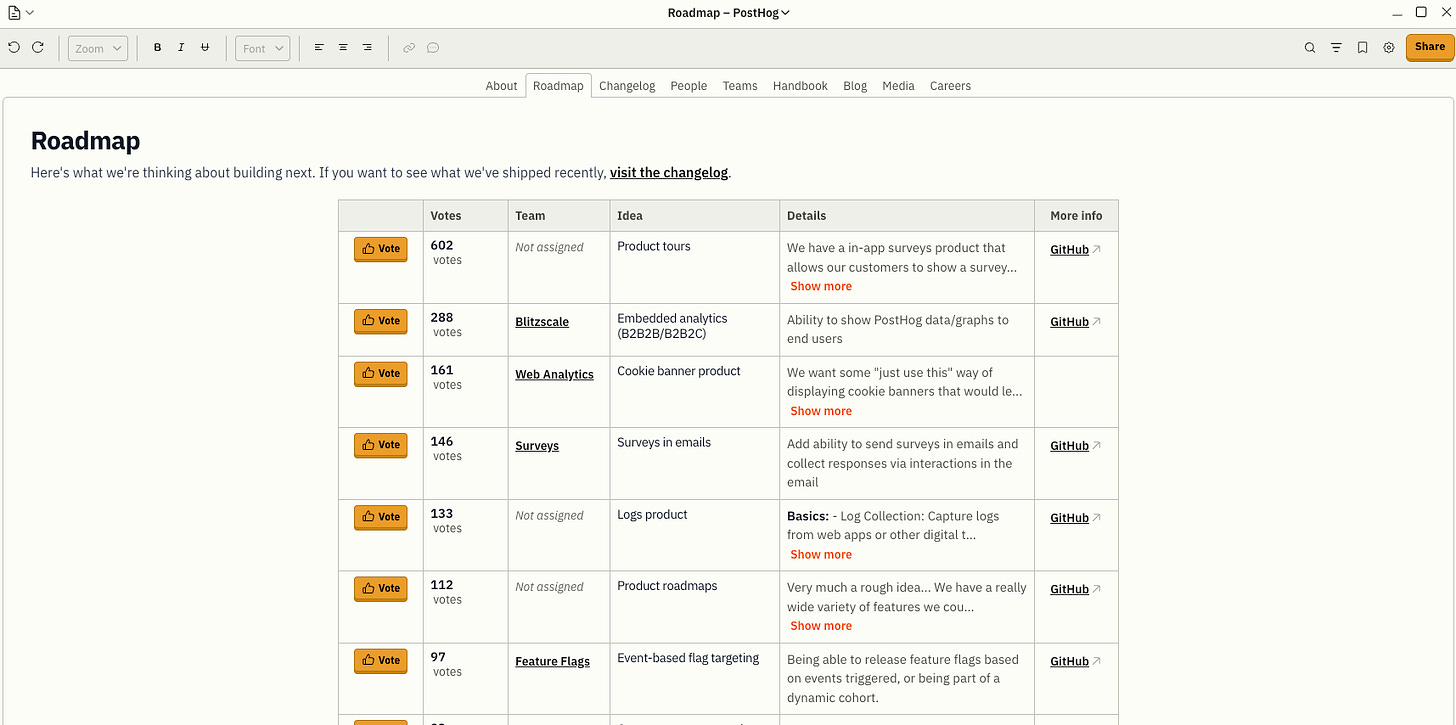Click external arrow beside Surveys in emails GitHub
Viewport: 1456px width, 725px height.
pyautogui.click(x=1096, y=446)
